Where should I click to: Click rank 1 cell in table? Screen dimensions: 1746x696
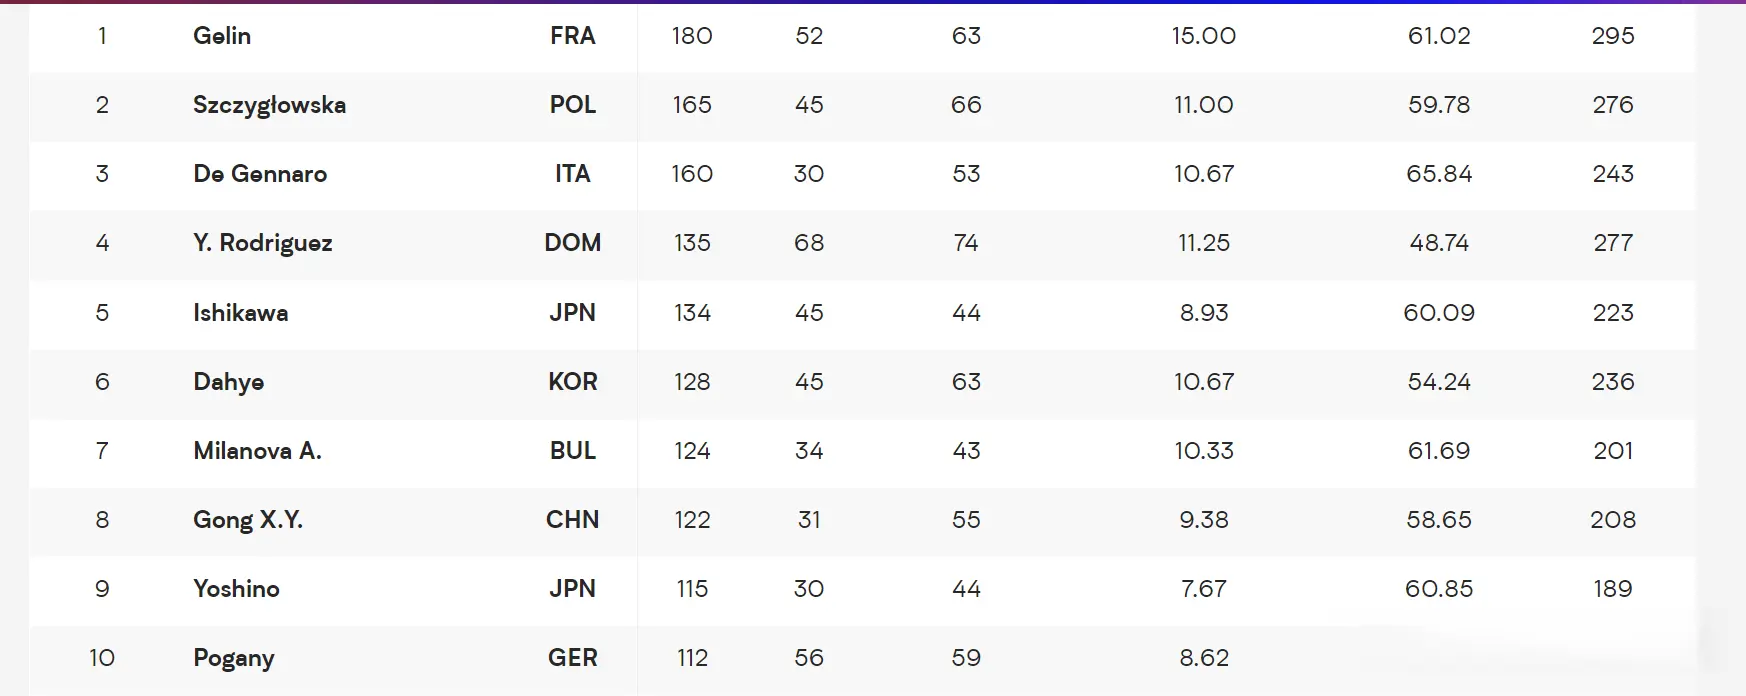point(102,36)
